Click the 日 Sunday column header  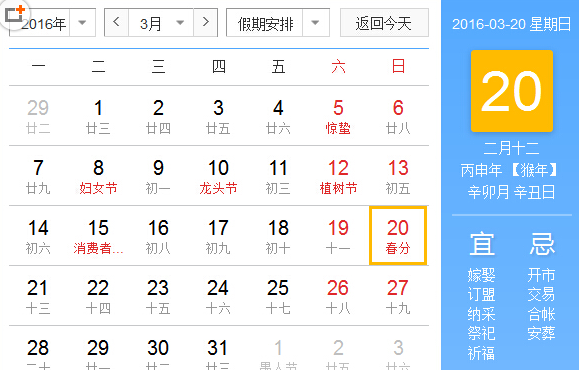click(398, 67)
